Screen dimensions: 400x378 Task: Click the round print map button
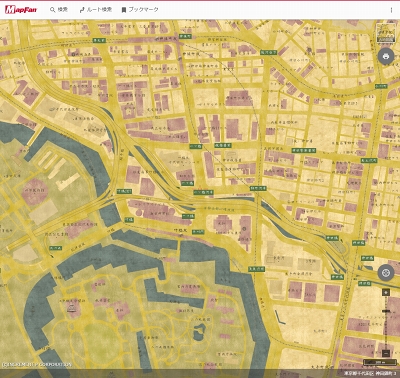386,56
